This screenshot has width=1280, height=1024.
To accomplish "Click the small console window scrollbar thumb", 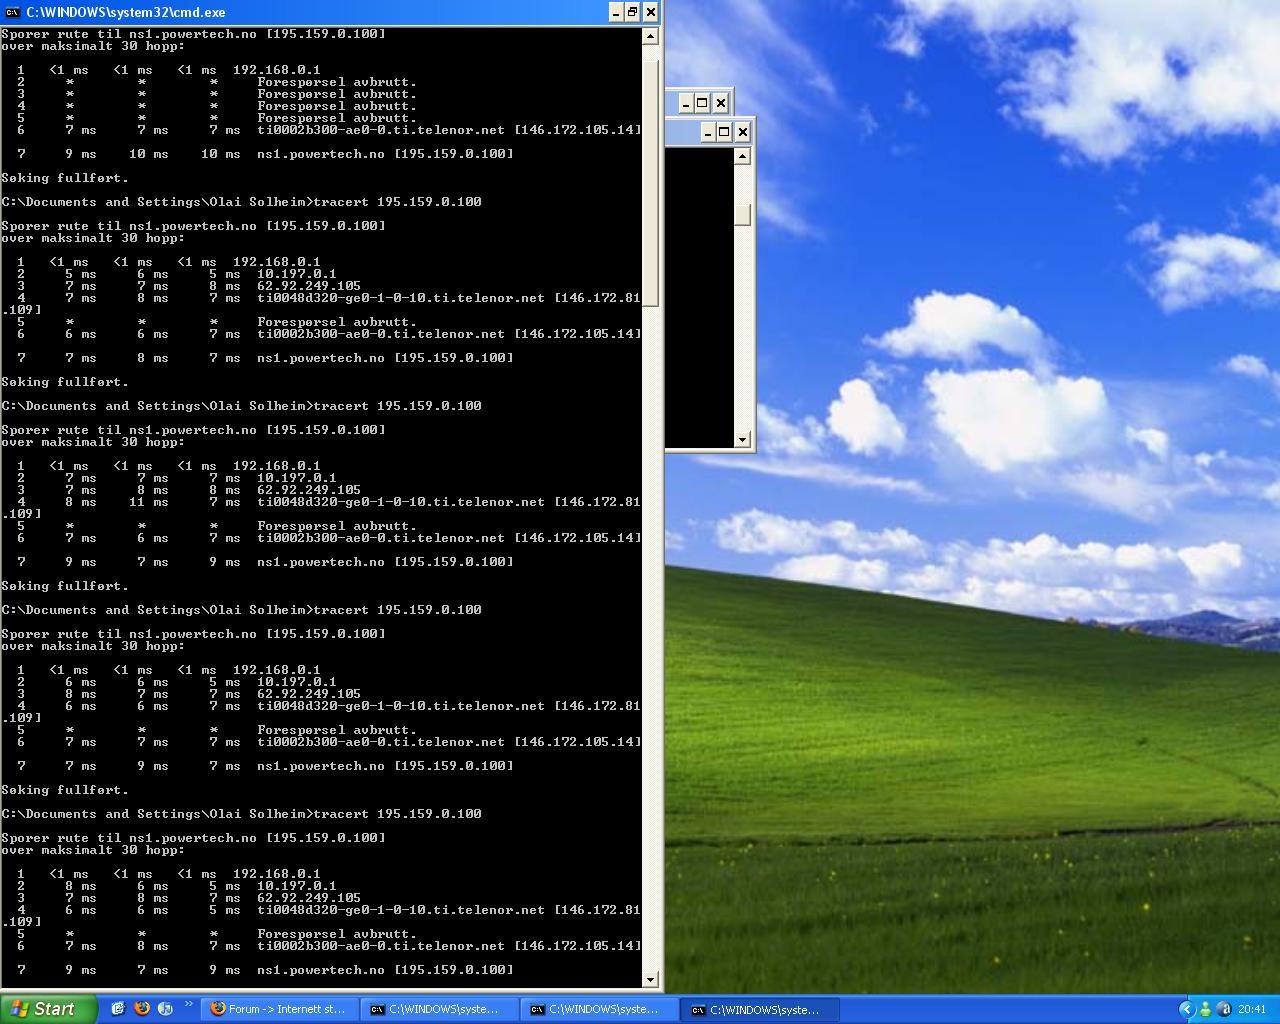I will point(742,215).
